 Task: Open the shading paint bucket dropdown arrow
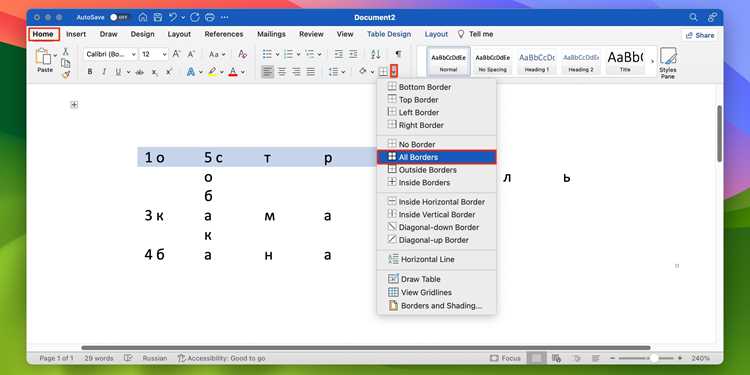coord(373,72)
